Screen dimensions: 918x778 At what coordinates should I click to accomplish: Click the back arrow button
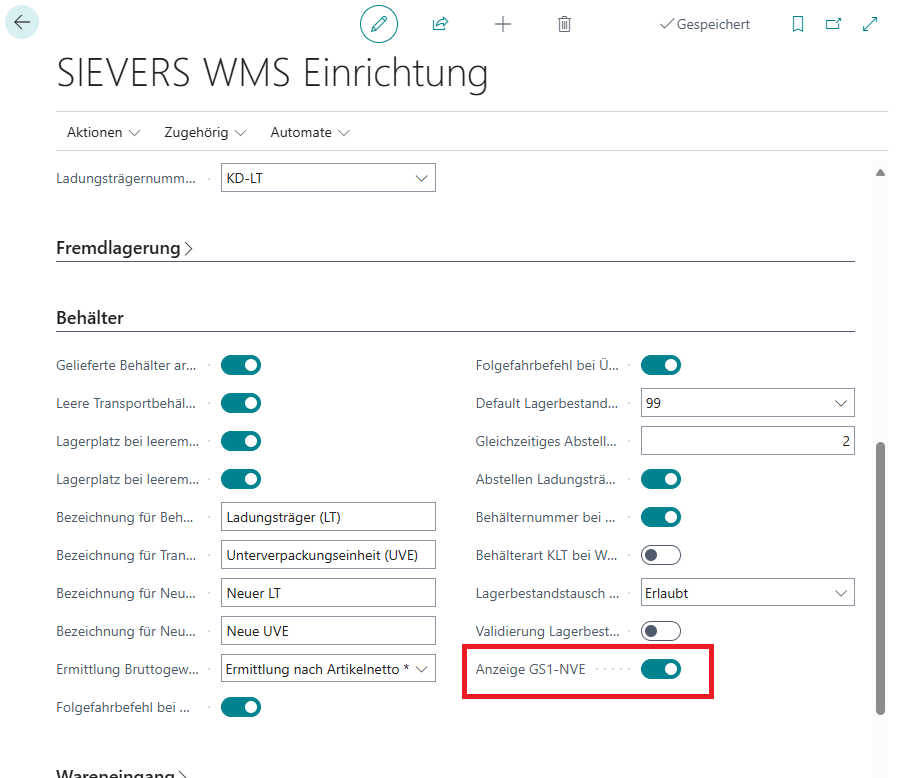[22, 22]
